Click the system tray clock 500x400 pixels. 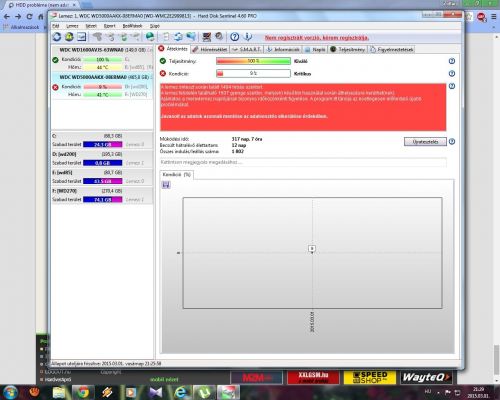pyautogui.click(x=478, y=392)
